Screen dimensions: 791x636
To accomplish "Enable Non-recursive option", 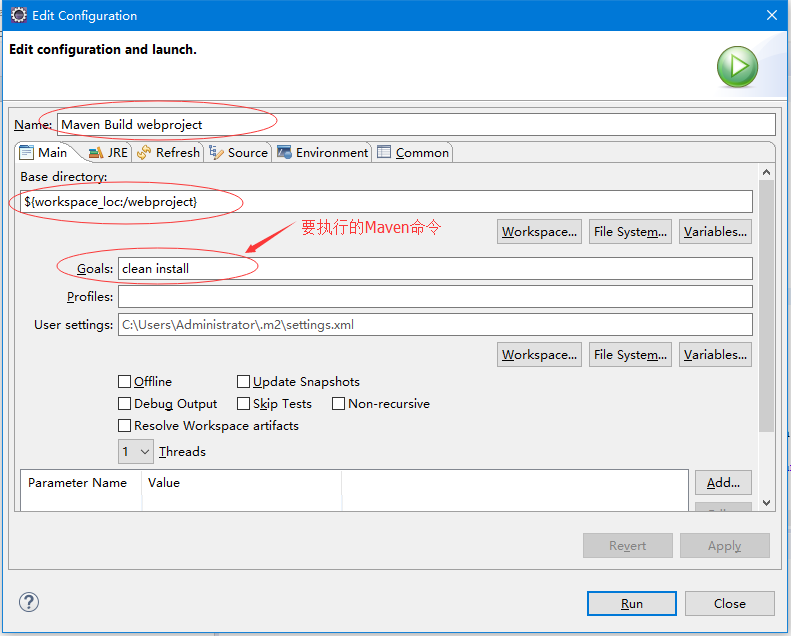I will [338, 403].
